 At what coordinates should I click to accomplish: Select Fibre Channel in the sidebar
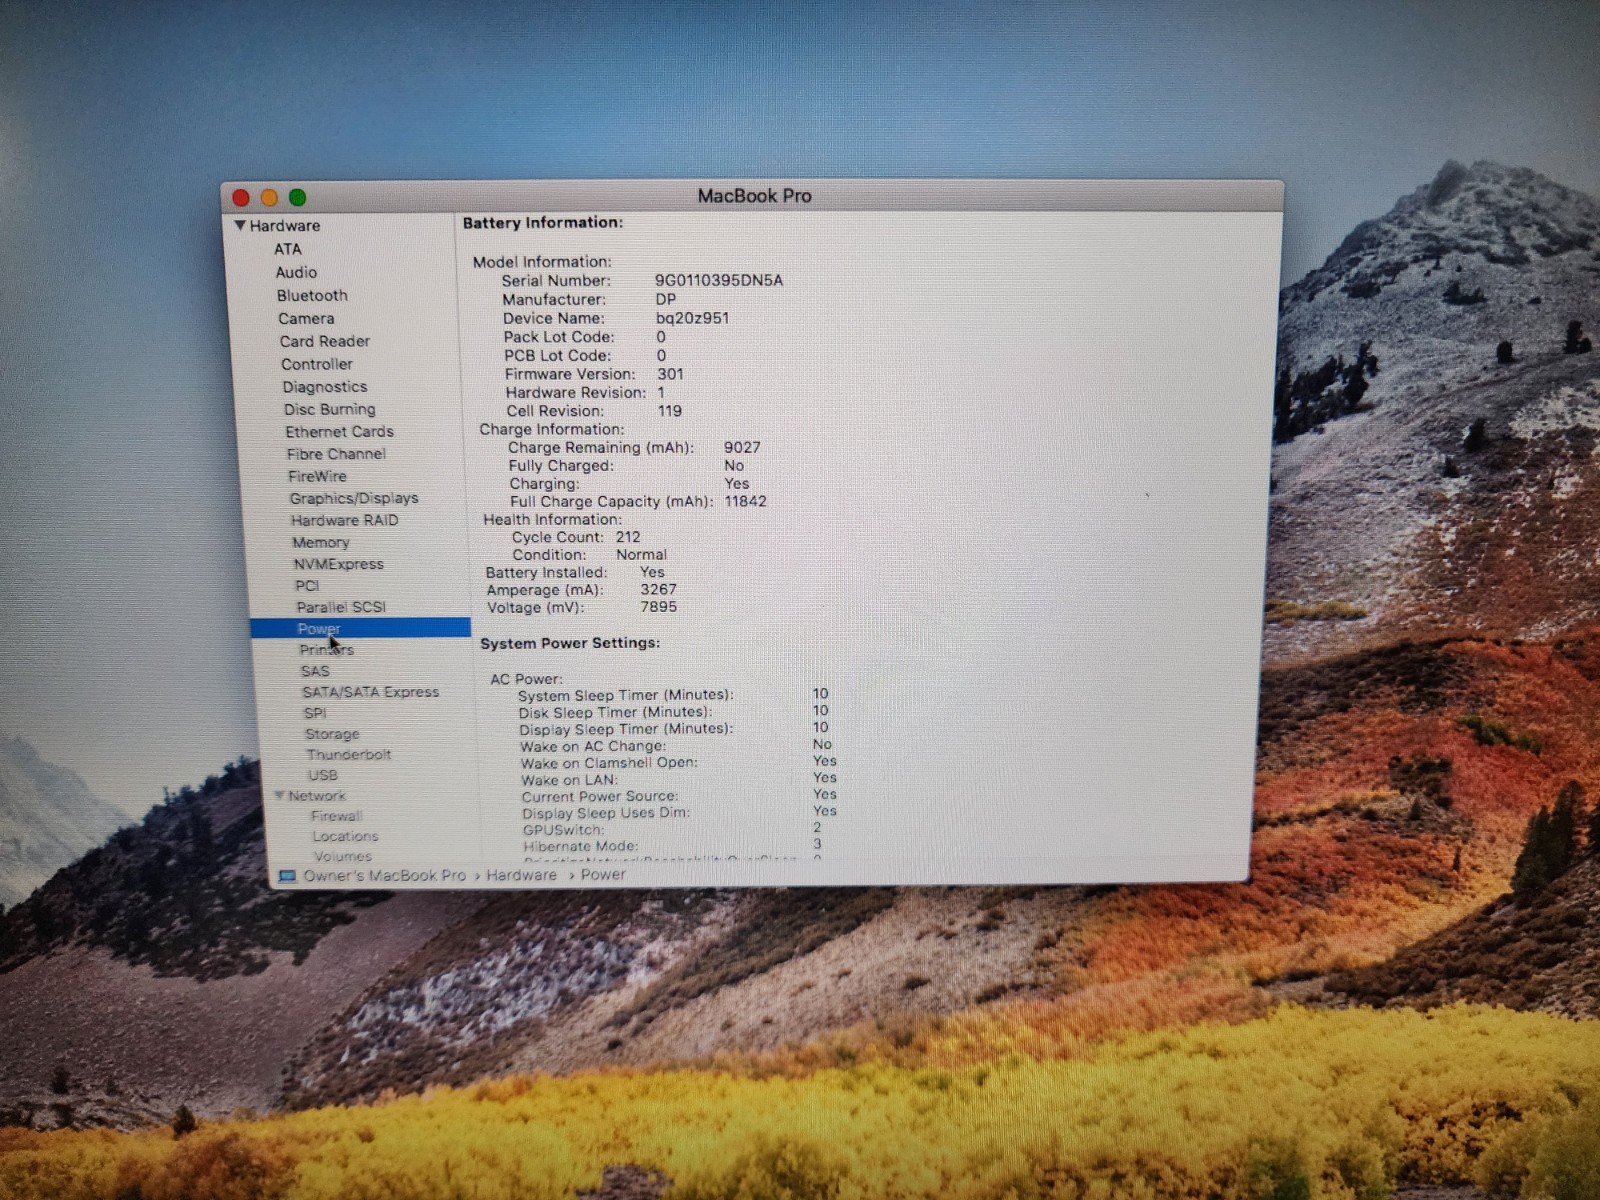click(x=337, y=454)
